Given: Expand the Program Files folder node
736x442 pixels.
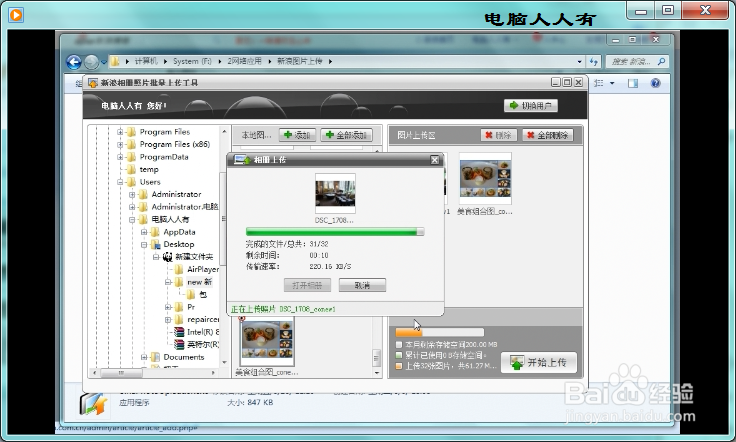Looking at the screenshot, I should [x=120, y=132].
